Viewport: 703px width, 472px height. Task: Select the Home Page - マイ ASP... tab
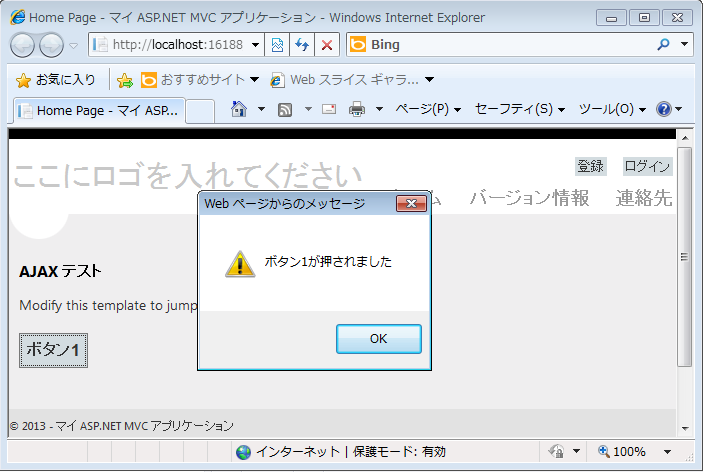[x=100, y=110]
